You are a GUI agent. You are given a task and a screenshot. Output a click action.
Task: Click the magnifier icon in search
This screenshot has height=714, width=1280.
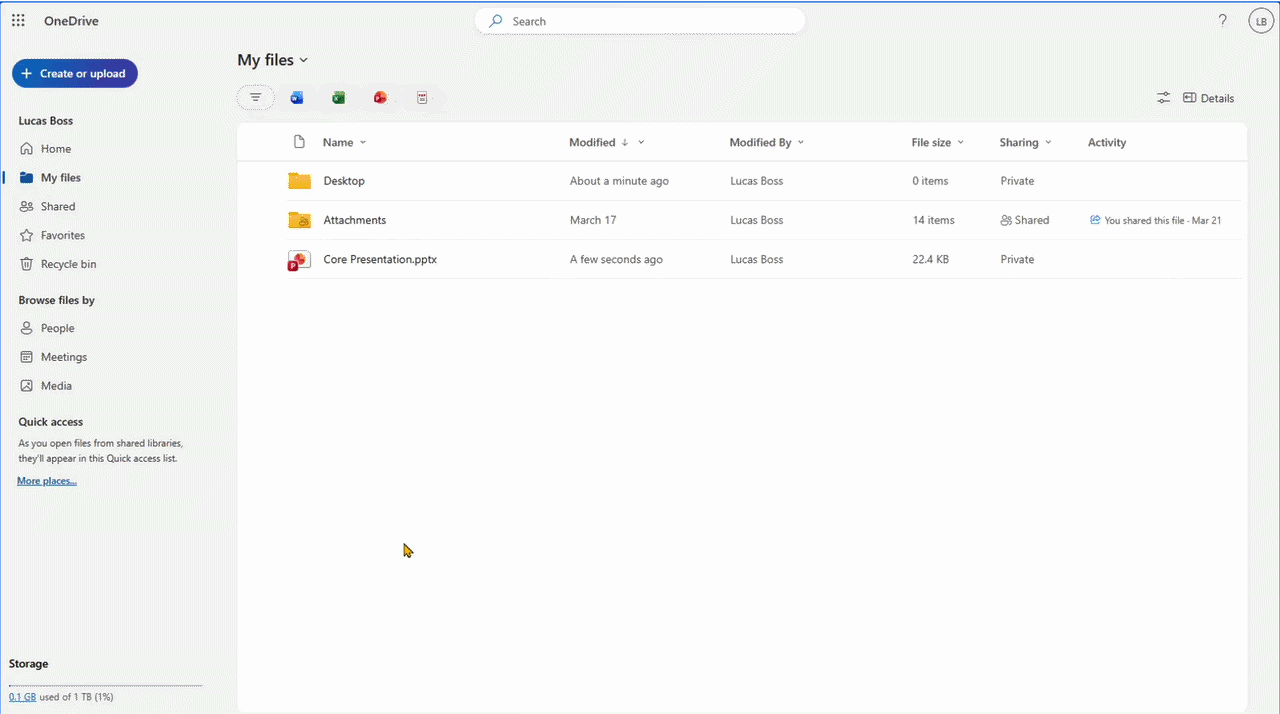(496, 21)
